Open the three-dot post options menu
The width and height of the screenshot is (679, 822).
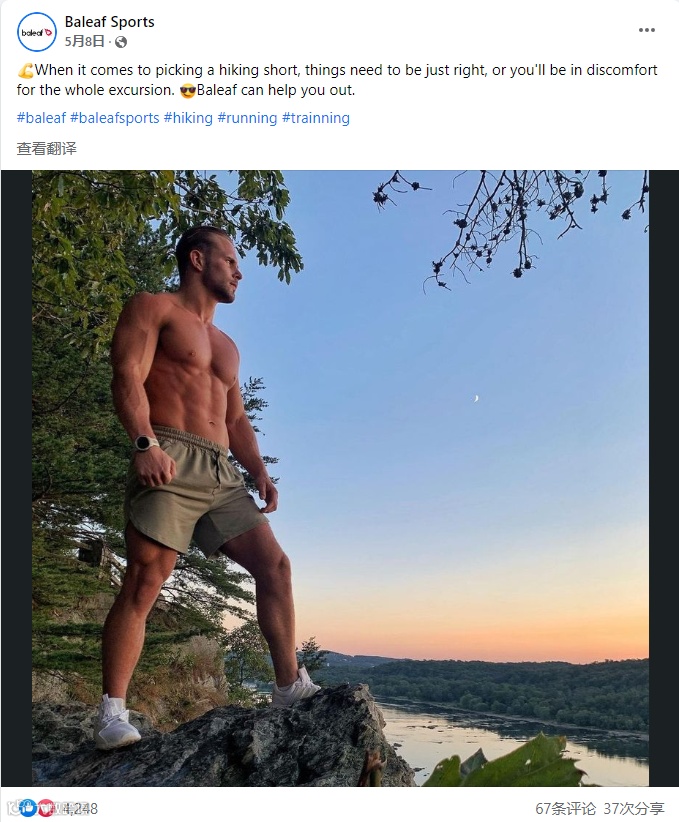point(647,30)
